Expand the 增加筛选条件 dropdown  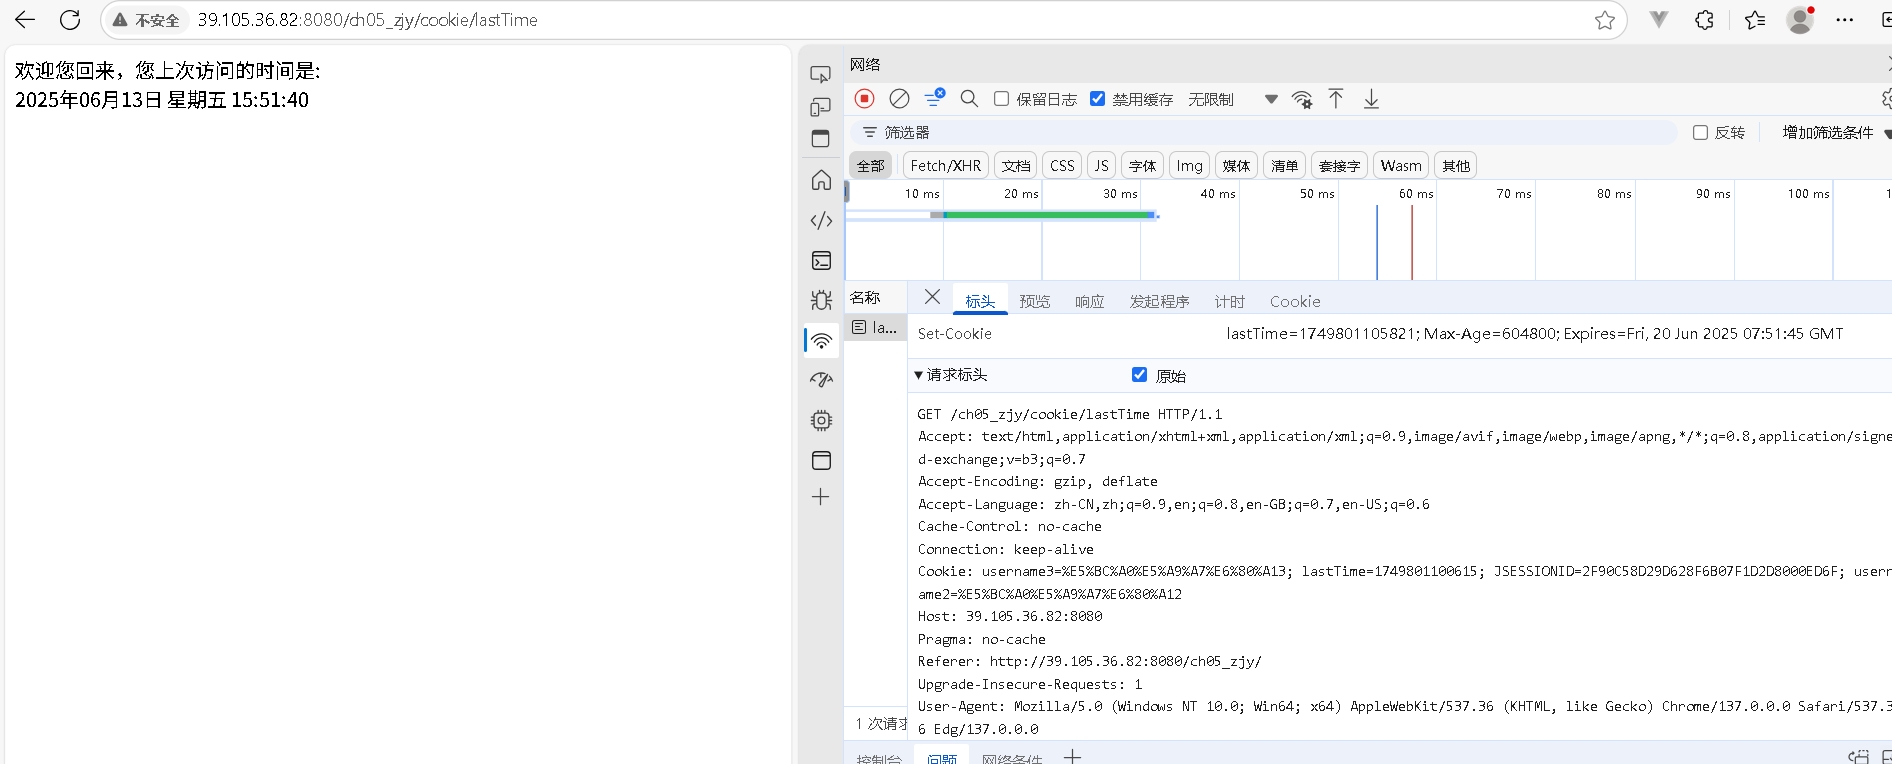pyautogui.click(x=1835, y=133)
